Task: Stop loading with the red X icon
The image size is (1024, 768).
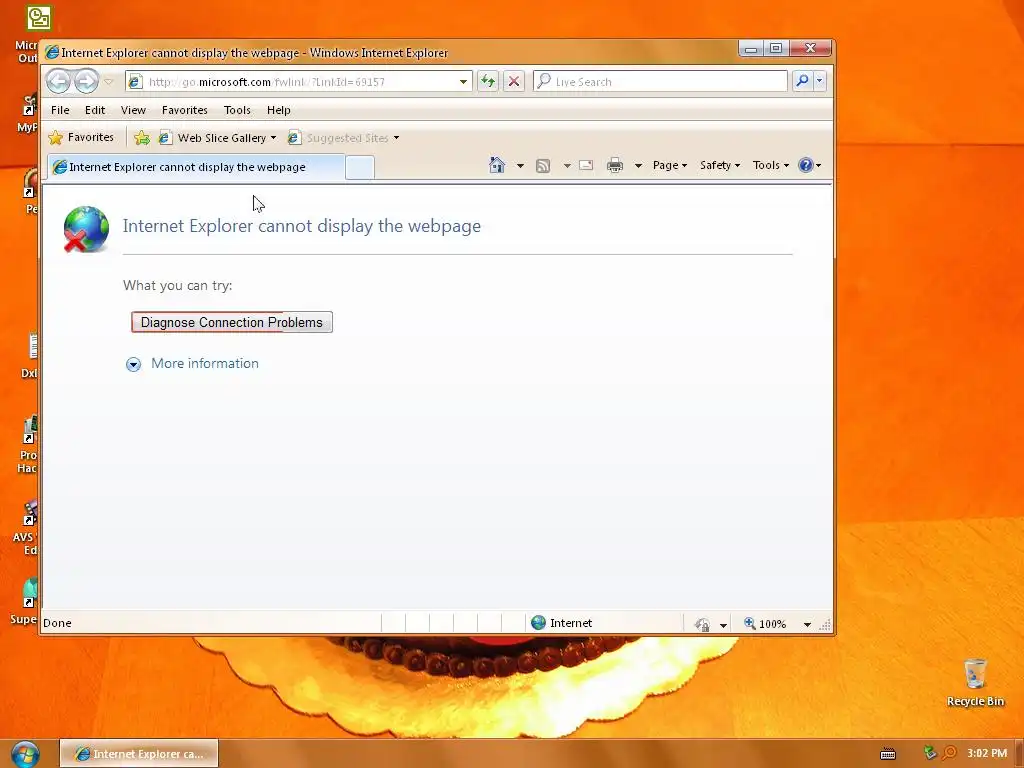Action: pyautogui.click(x=514, y=81)
